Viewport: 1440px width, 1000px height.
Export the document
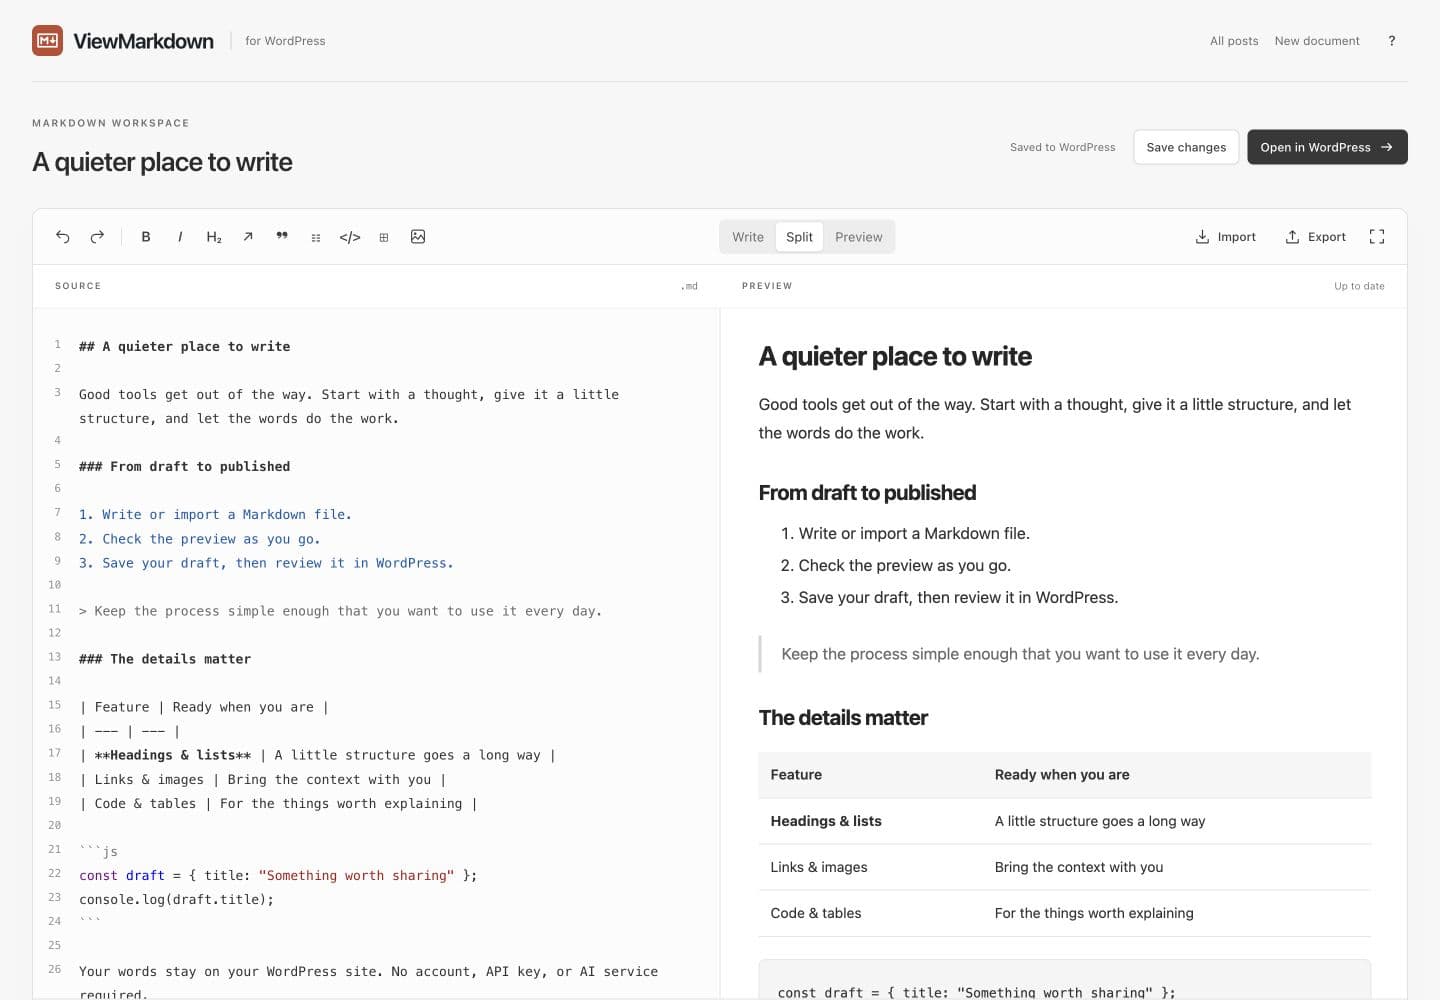pos(1315,237)
